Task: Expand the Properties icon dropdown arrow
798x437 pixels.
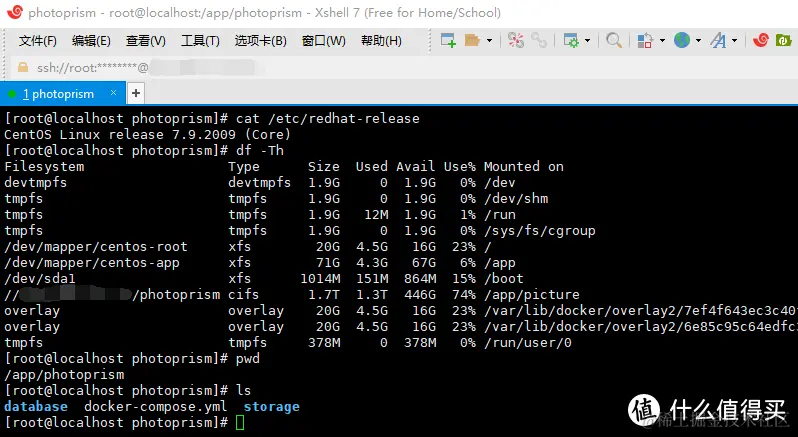Action: (587, 40)
